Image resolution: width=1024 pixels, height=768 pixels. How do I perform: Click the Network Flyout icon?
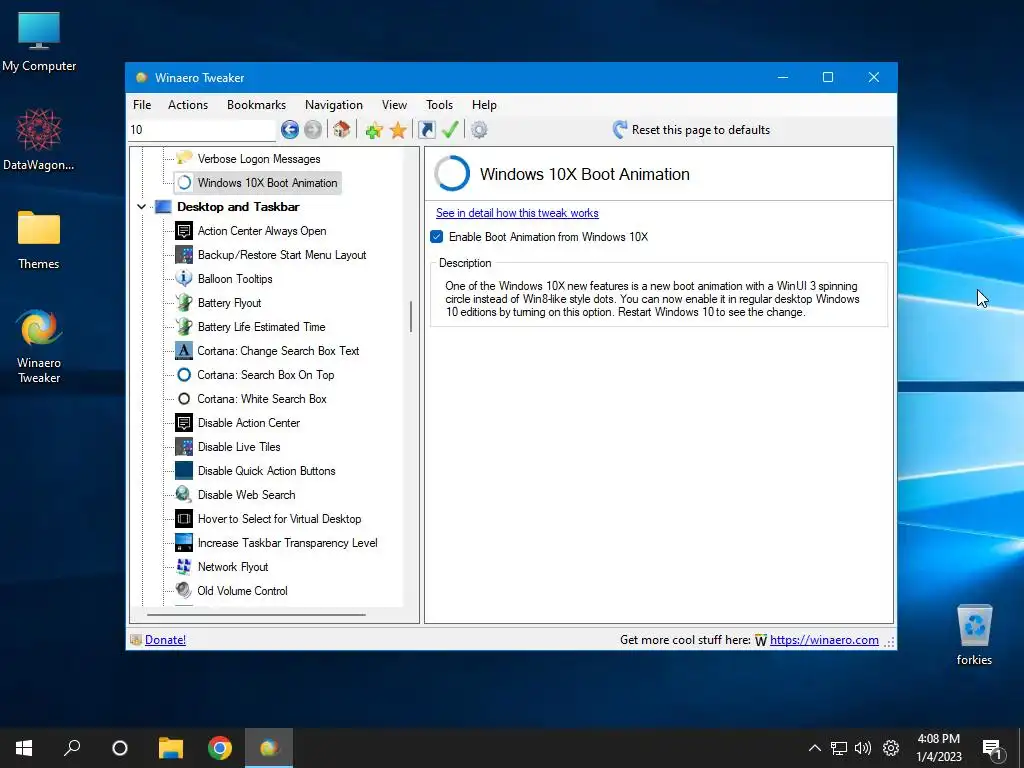click(x=184, y=566)
